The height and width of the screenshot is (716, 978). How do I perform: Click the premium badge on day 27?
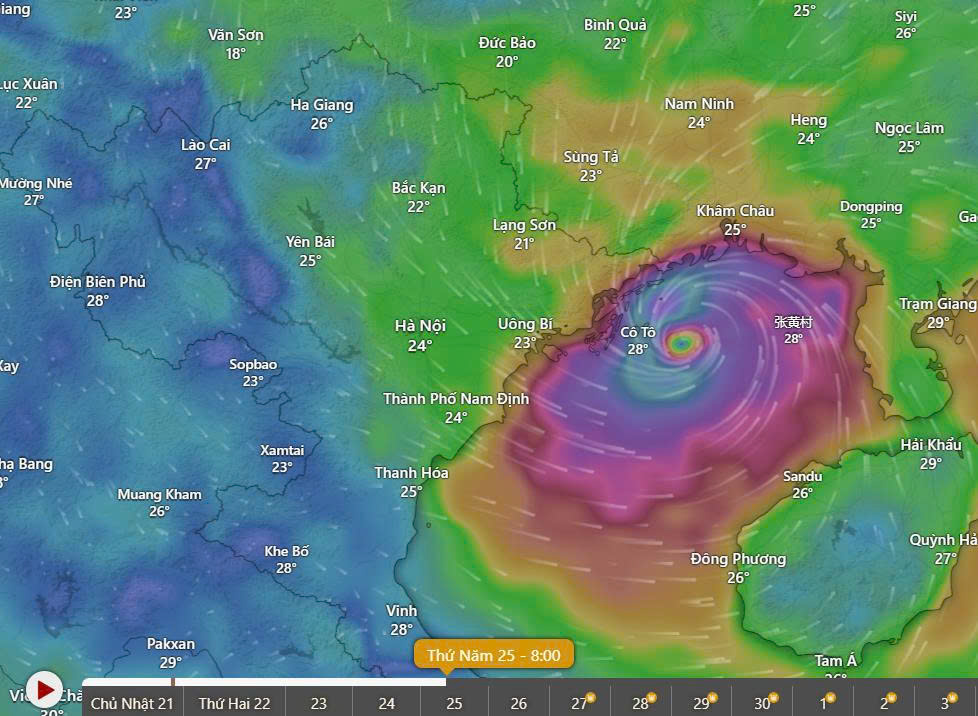pyautogui.click(x=590, y=697)
